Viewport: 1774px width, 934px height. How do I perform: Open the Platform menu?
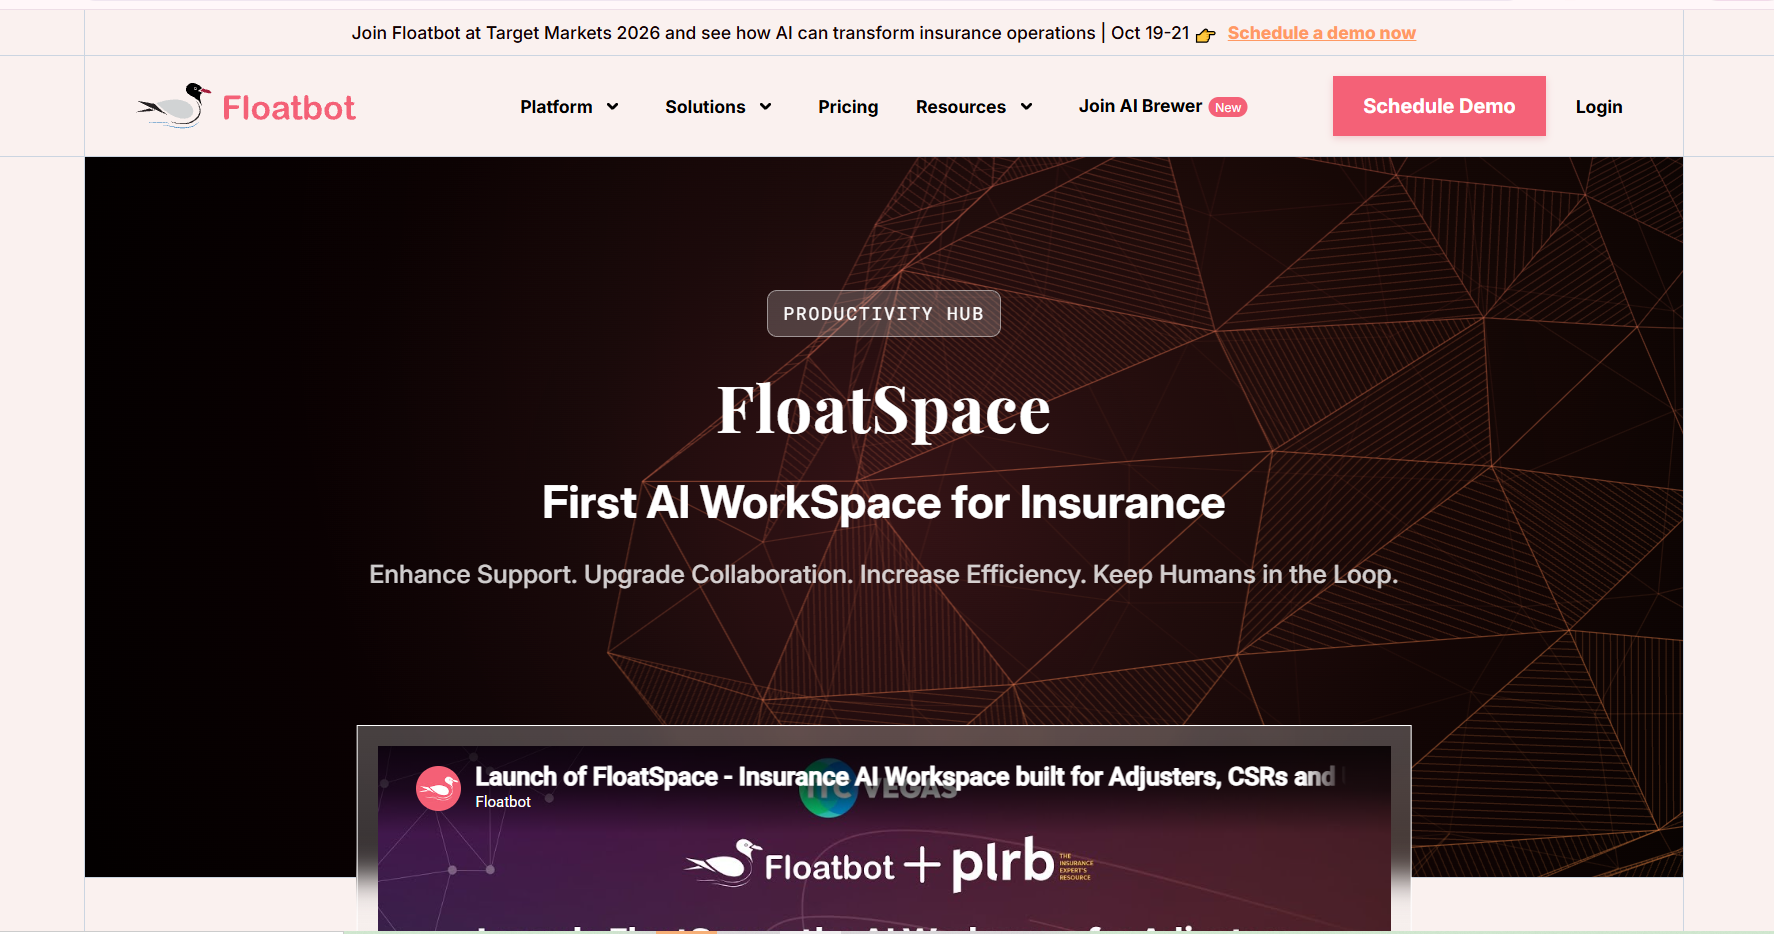(x=556, y=107)
